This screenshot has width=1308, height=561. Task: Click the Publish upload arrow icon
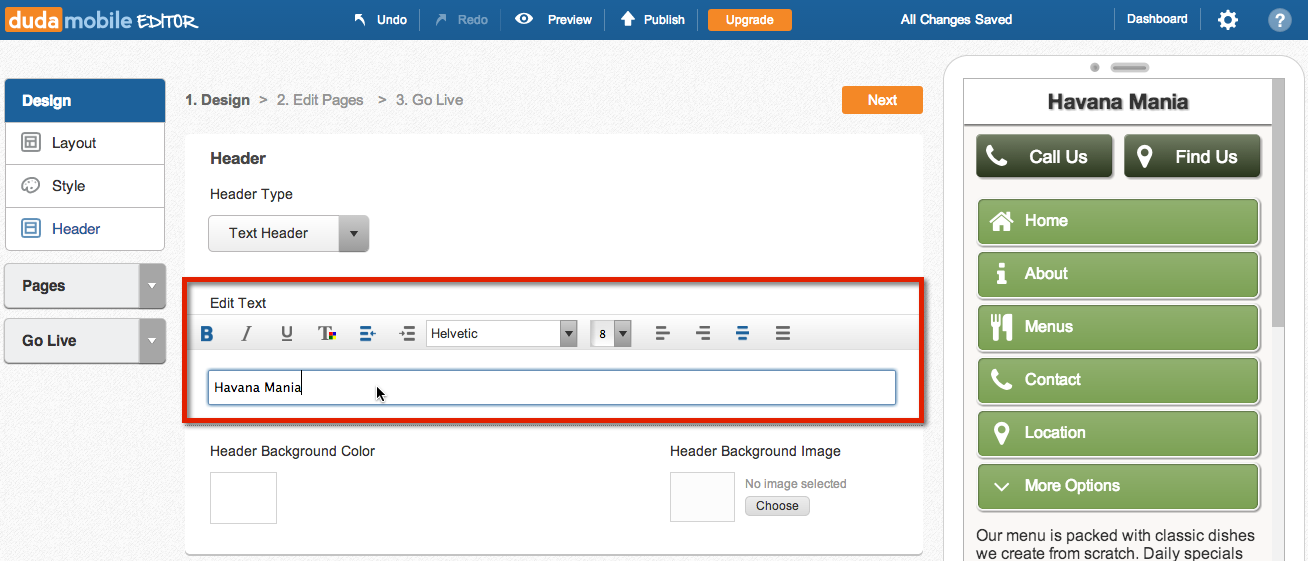[x=628, y=19]
